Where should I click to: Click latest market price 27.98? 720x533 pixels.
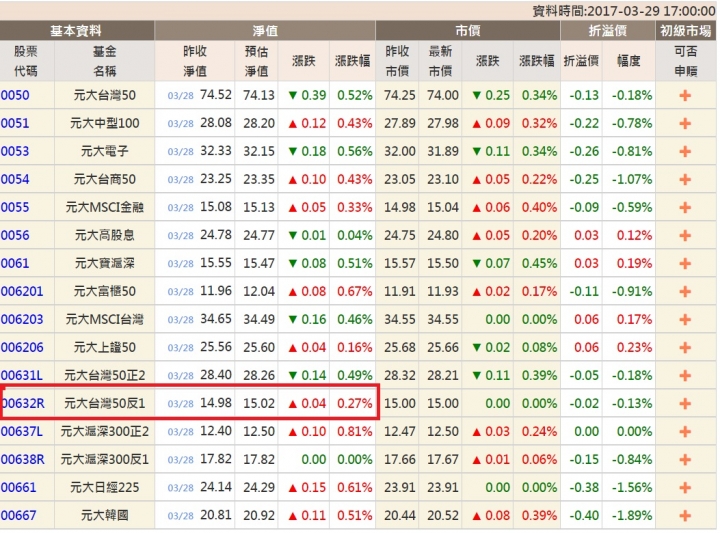tap(443, 123)
